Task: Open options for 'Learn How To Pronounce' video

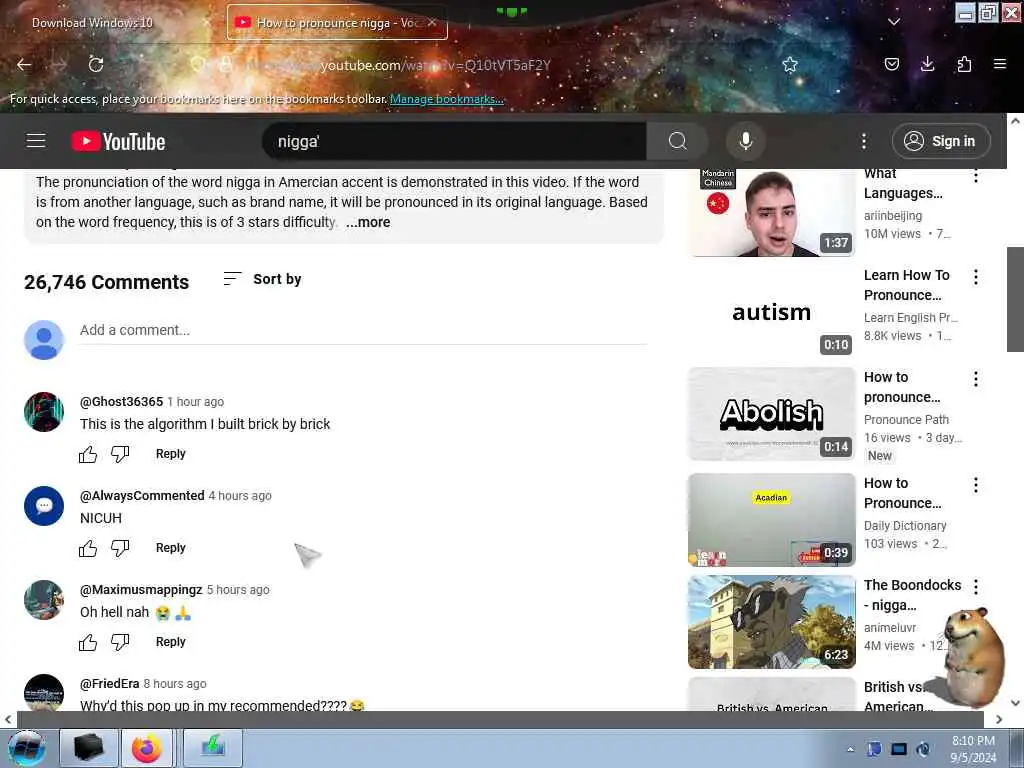Action: [976, 277]
